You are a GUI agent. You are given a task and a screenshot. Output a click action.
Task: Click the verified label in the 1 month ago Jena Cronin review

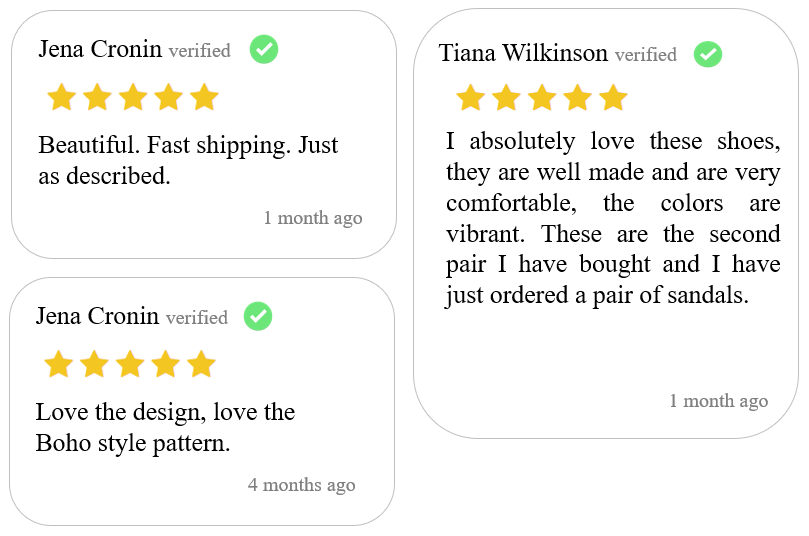200,51
